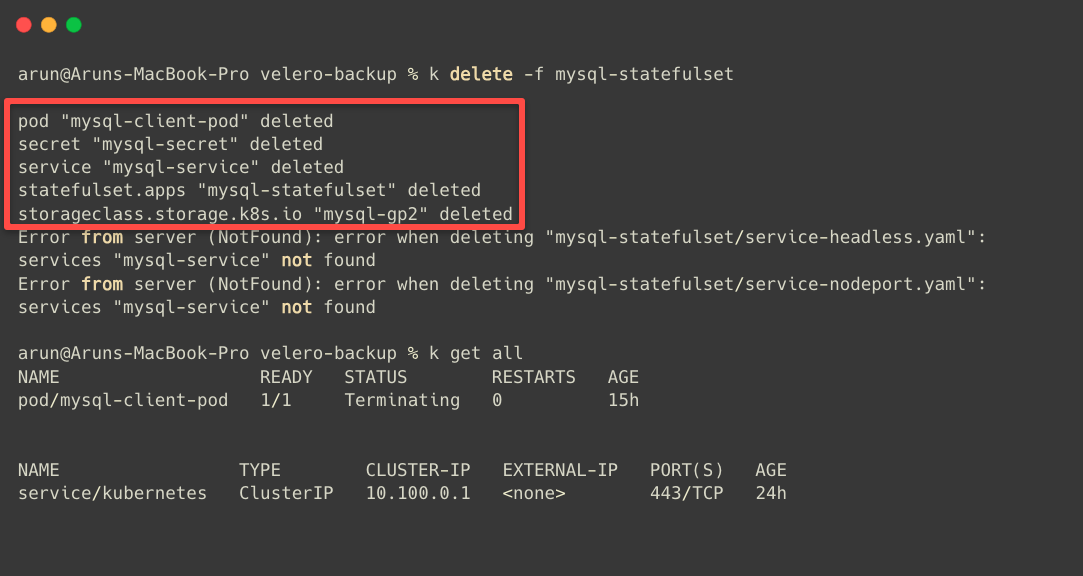
Task: Click the red close window button
Action: tap(24, 25)
